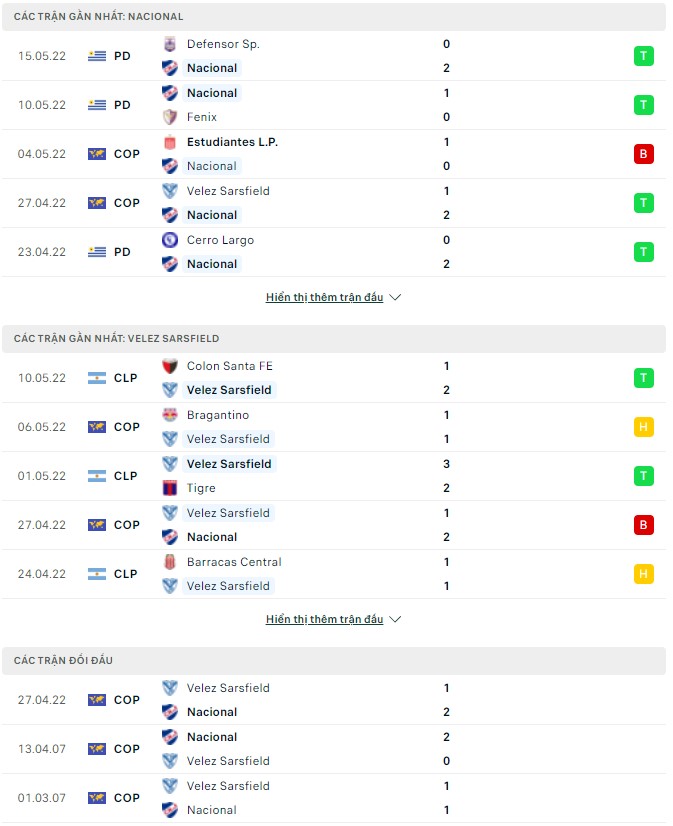The width and height of the screenshot is (673, 826).
Task: Click the red B badge on the Estudiantes loss
Action: pos(643,154)
